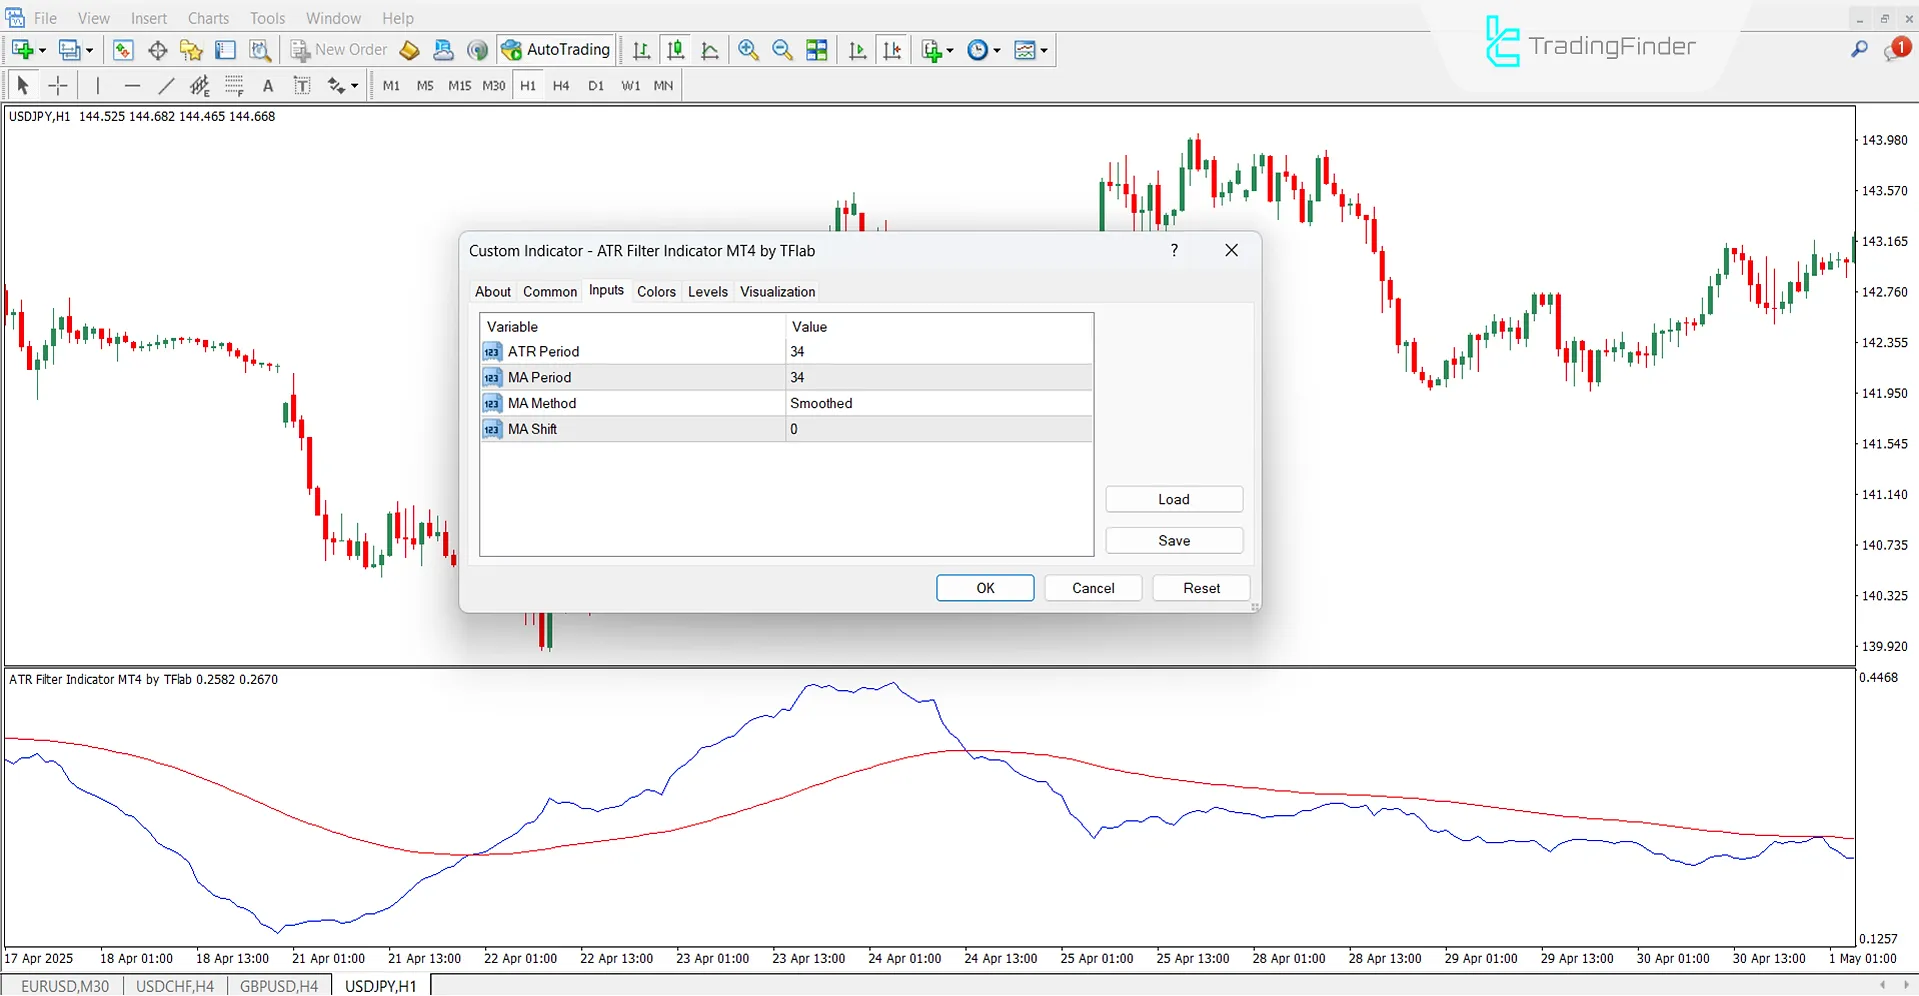Toggle the Chart Shift button

click(x=892, y=50)
